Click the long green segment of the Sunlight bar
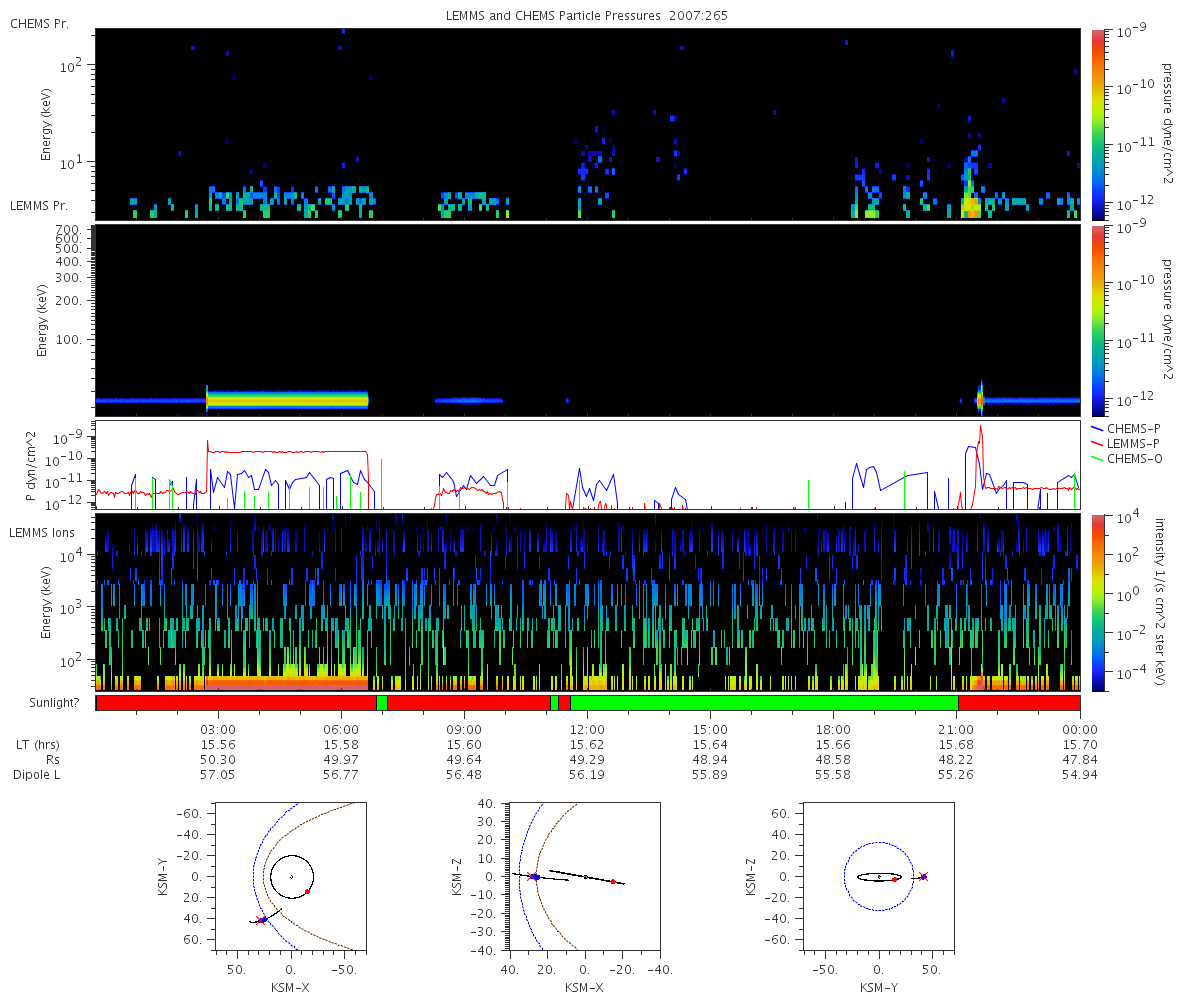The height and width of the screenshot is (1000, 1200). pos(764,703)
